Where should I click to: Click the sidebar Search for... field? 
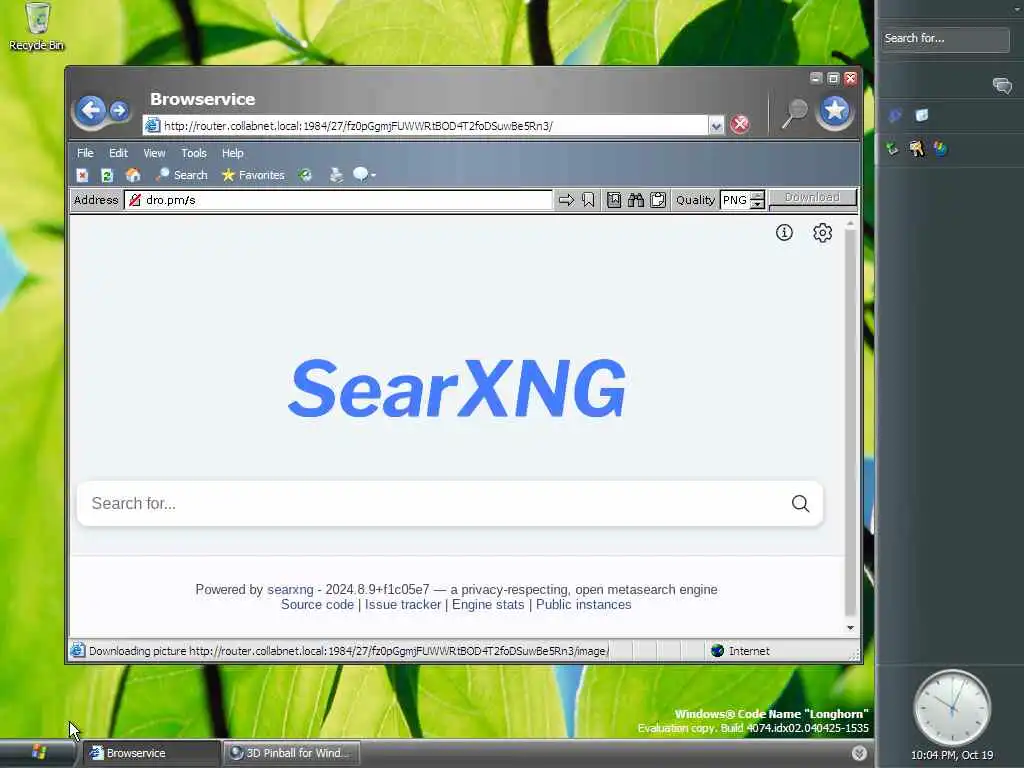[x=945, y=39]
